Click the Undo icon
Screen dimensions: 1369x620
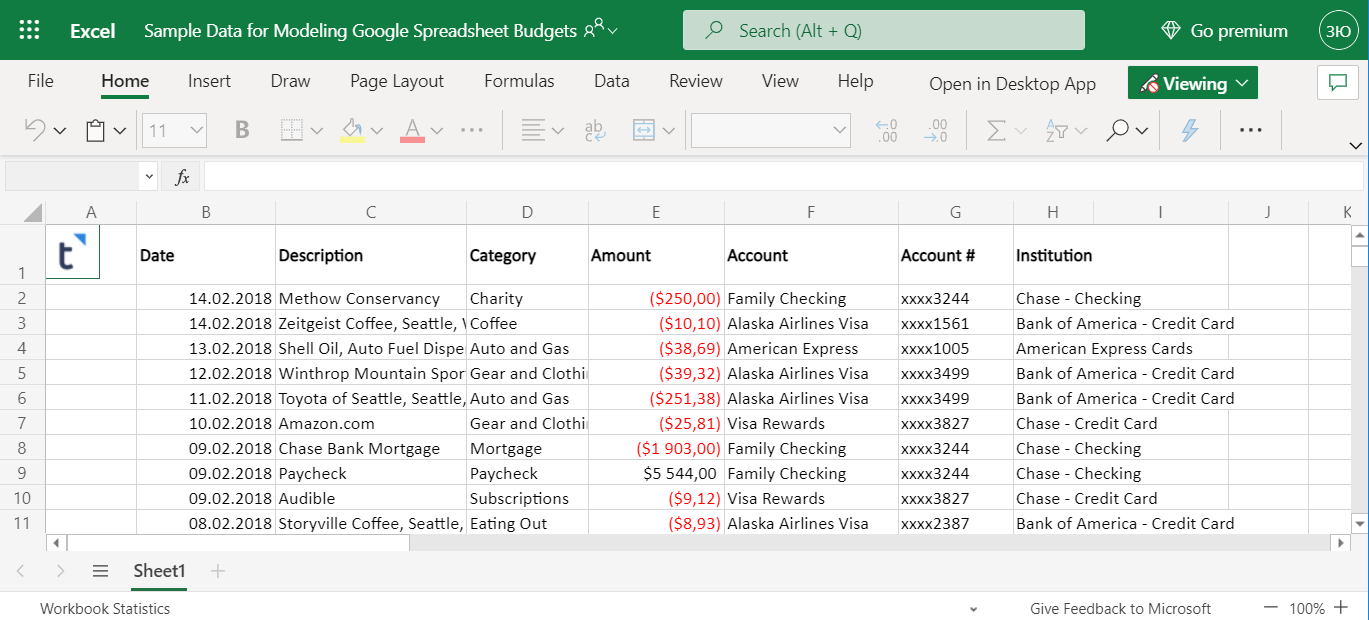click(36, 129)
